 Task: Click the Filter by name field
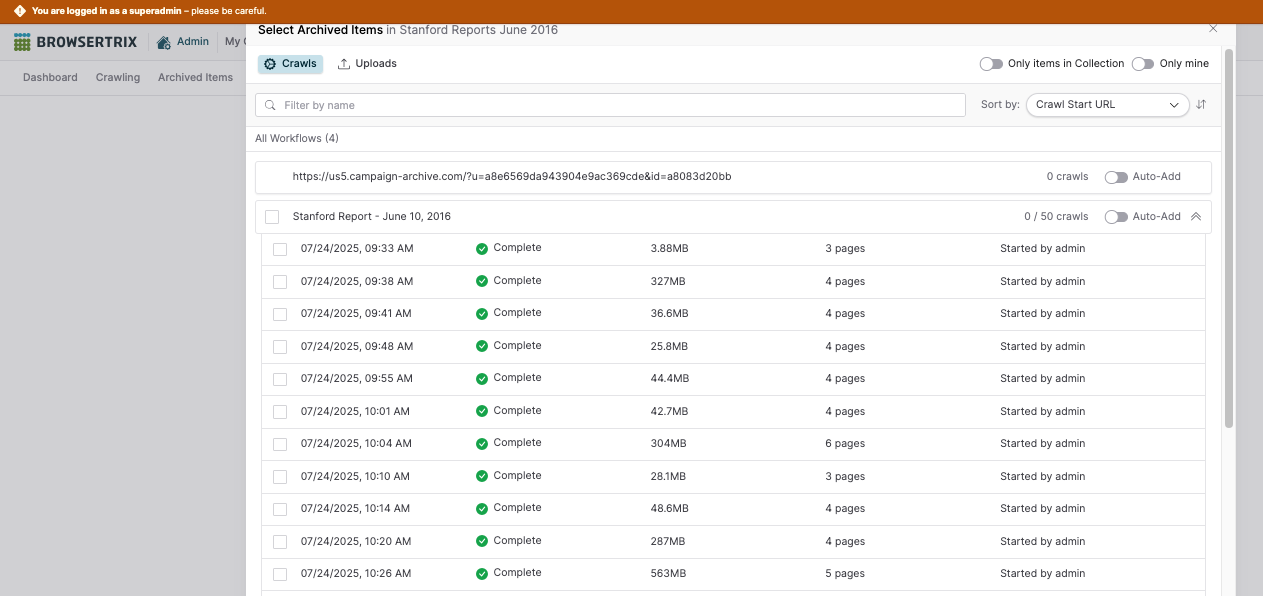pos(610,105)
